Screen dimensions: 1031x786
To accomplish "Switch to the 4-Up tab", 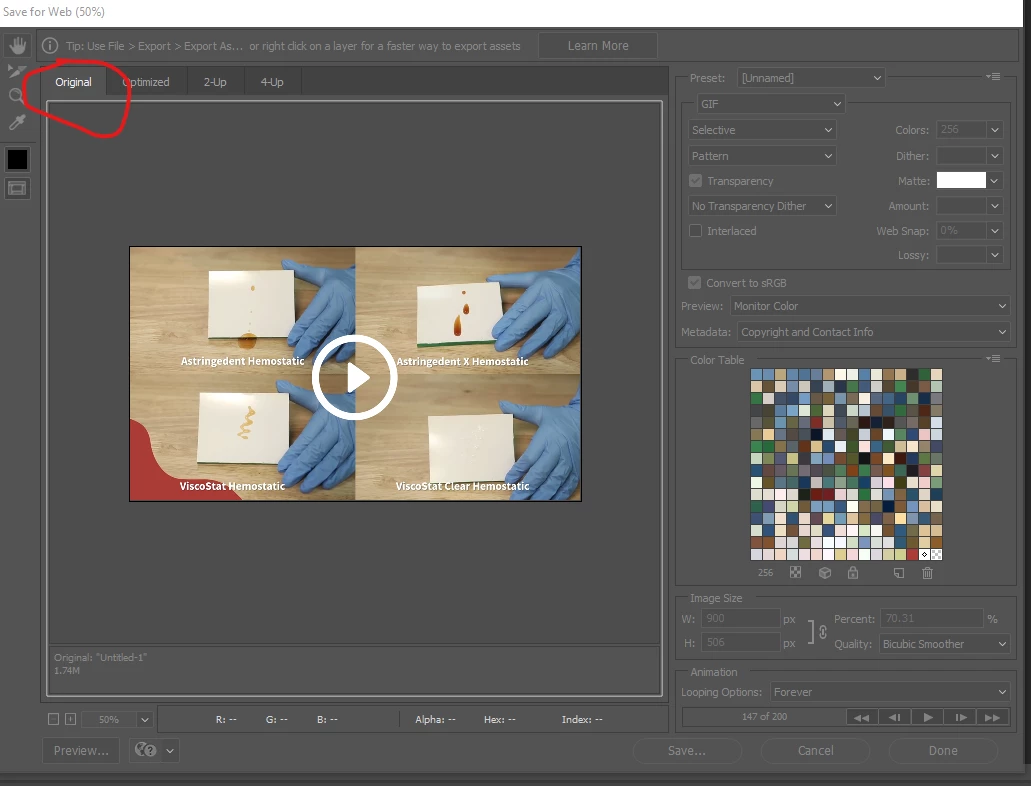I will point(272,82).
